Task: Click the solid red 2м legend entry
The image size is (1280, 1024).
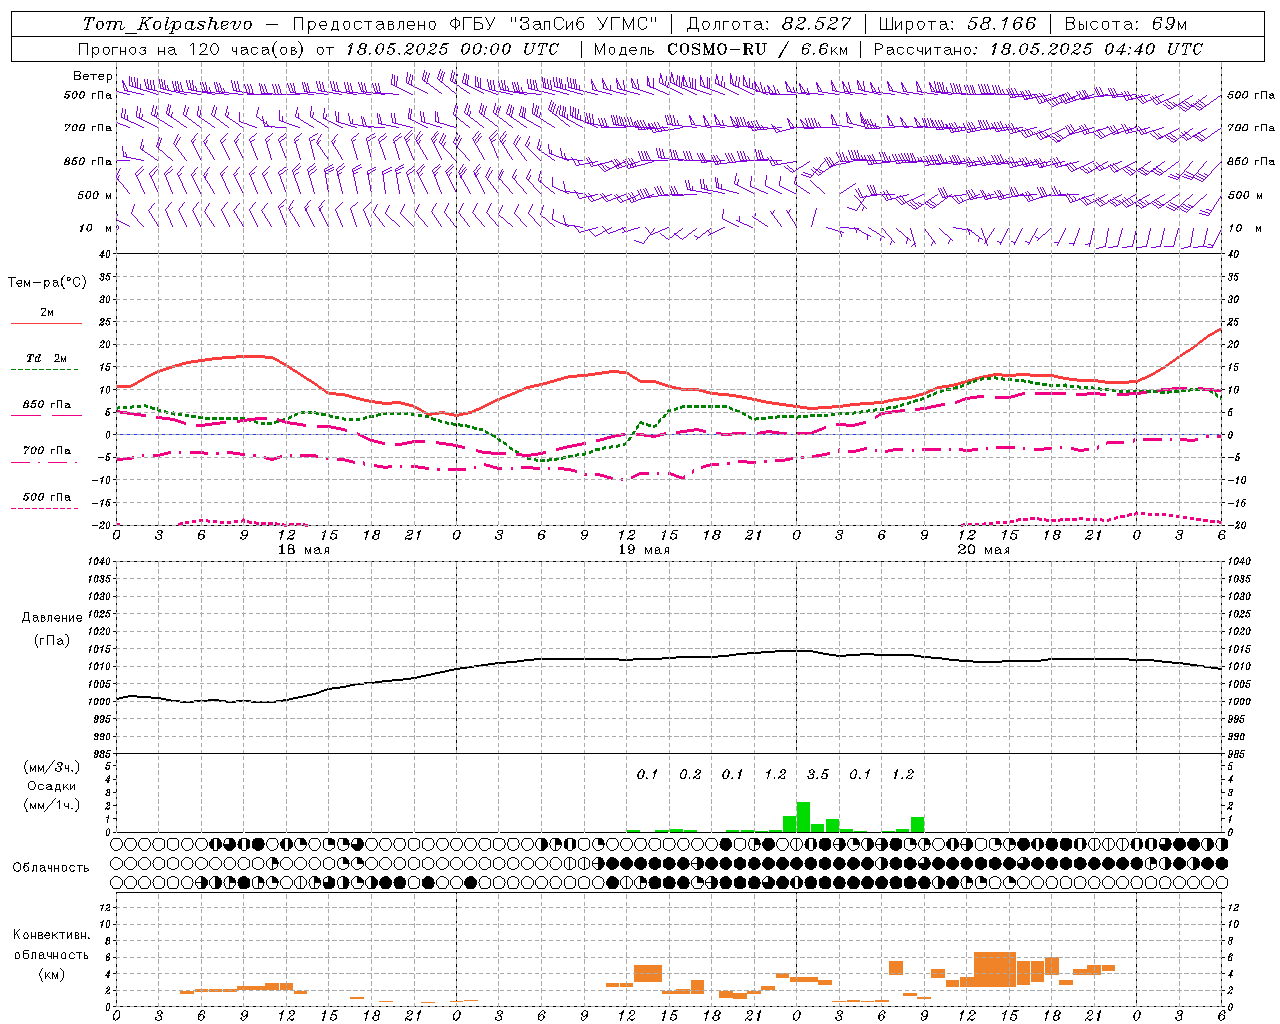Action: point(46,318)
